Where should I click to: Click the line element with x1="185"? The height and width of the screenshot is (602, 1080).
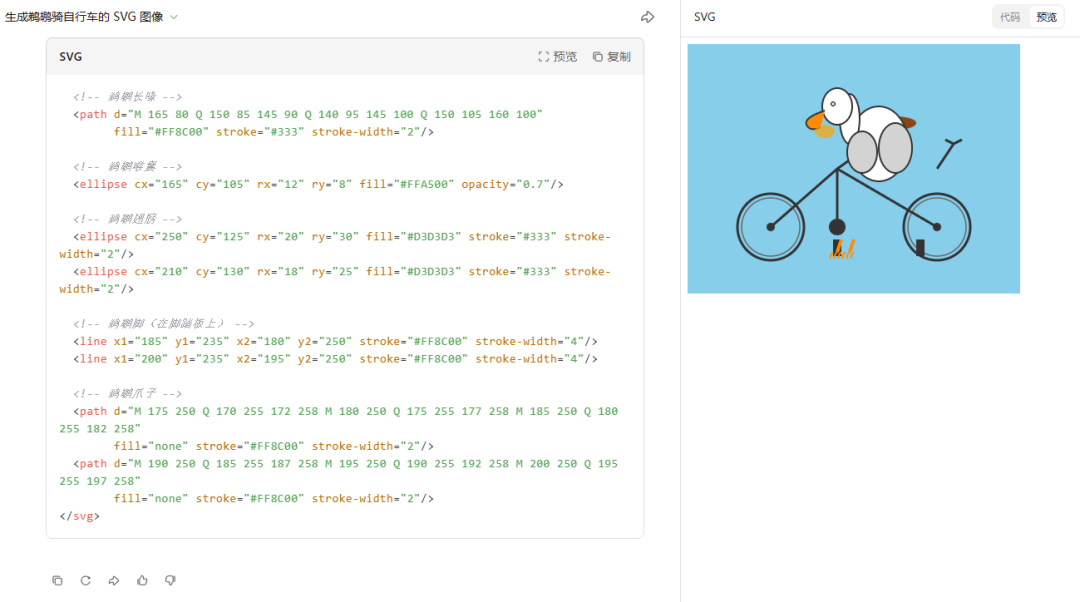tap(335, 341)
